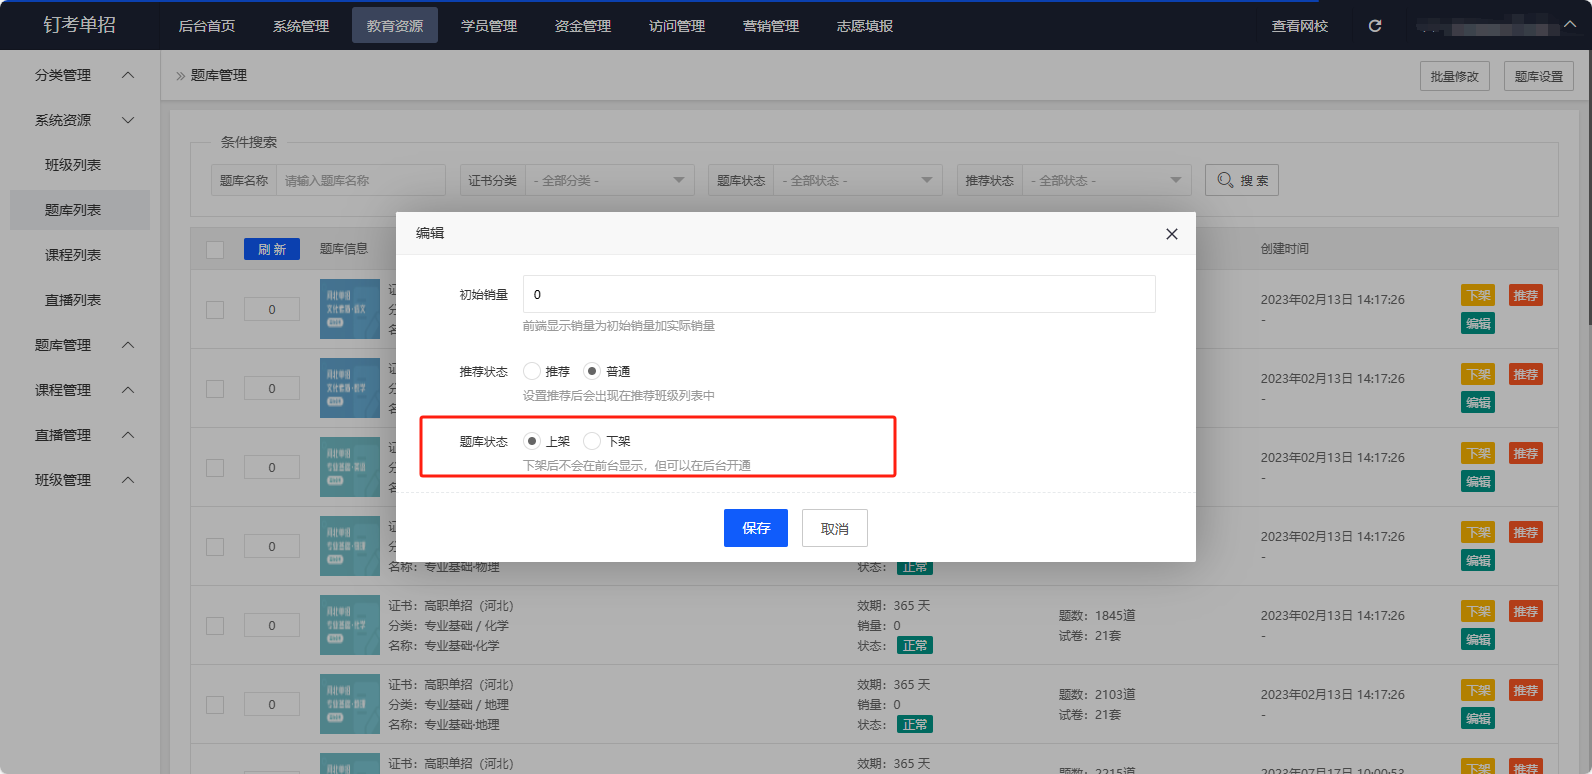Image resolution: width=1592 pixels, height=774 pixels.
Task: Click 编辑 button for 专业基础-化学 row
Action: click(x=1478, y=639)
